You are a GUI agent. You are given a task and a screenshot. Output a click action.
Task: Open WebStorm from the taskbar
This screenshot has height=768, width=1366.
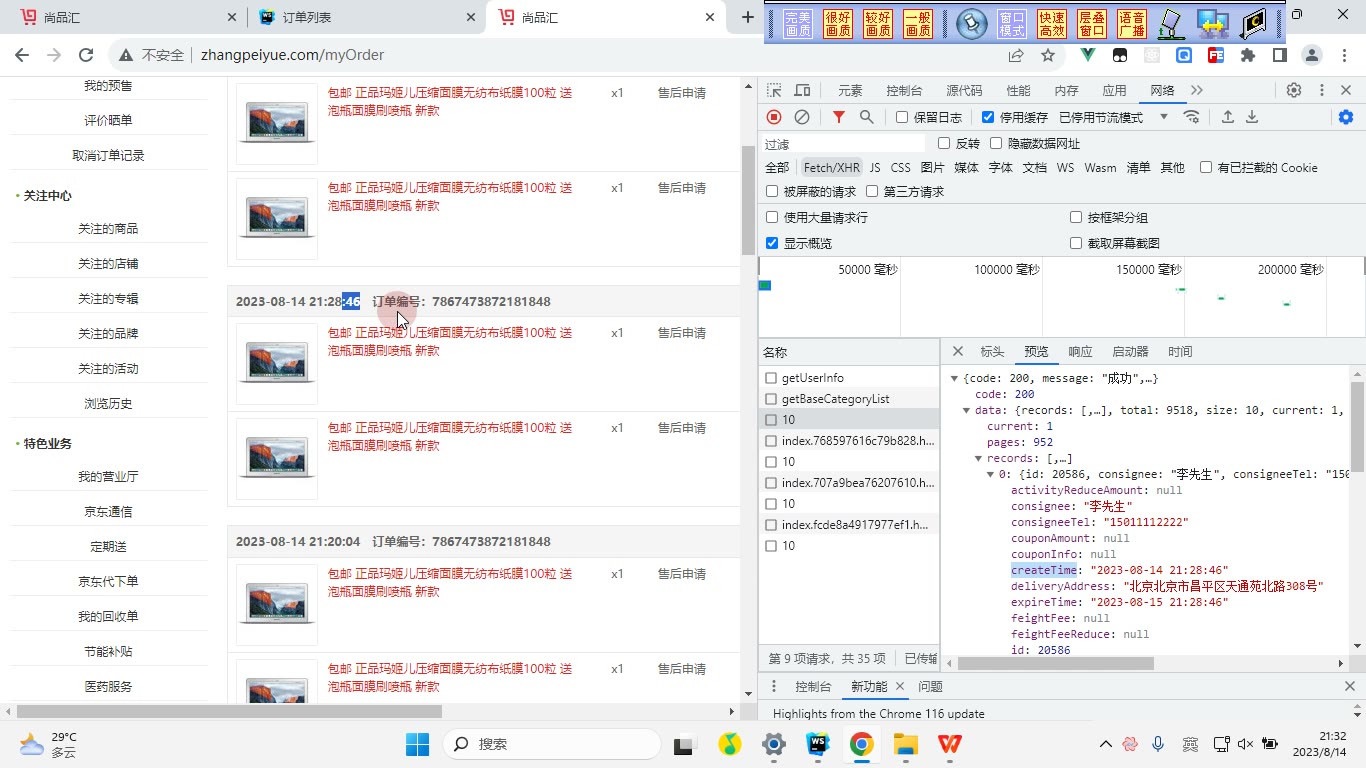point(818,744)
